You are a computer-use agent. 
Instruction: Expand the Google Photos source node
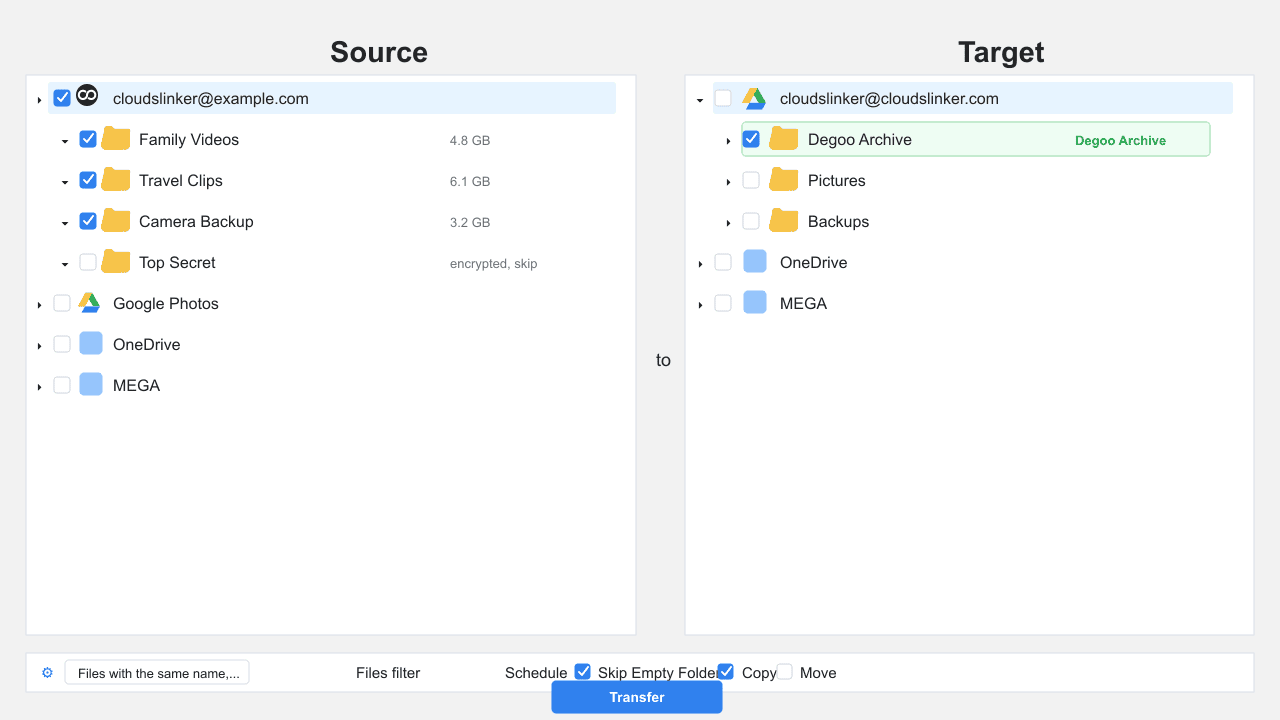[x=39, y=305]
